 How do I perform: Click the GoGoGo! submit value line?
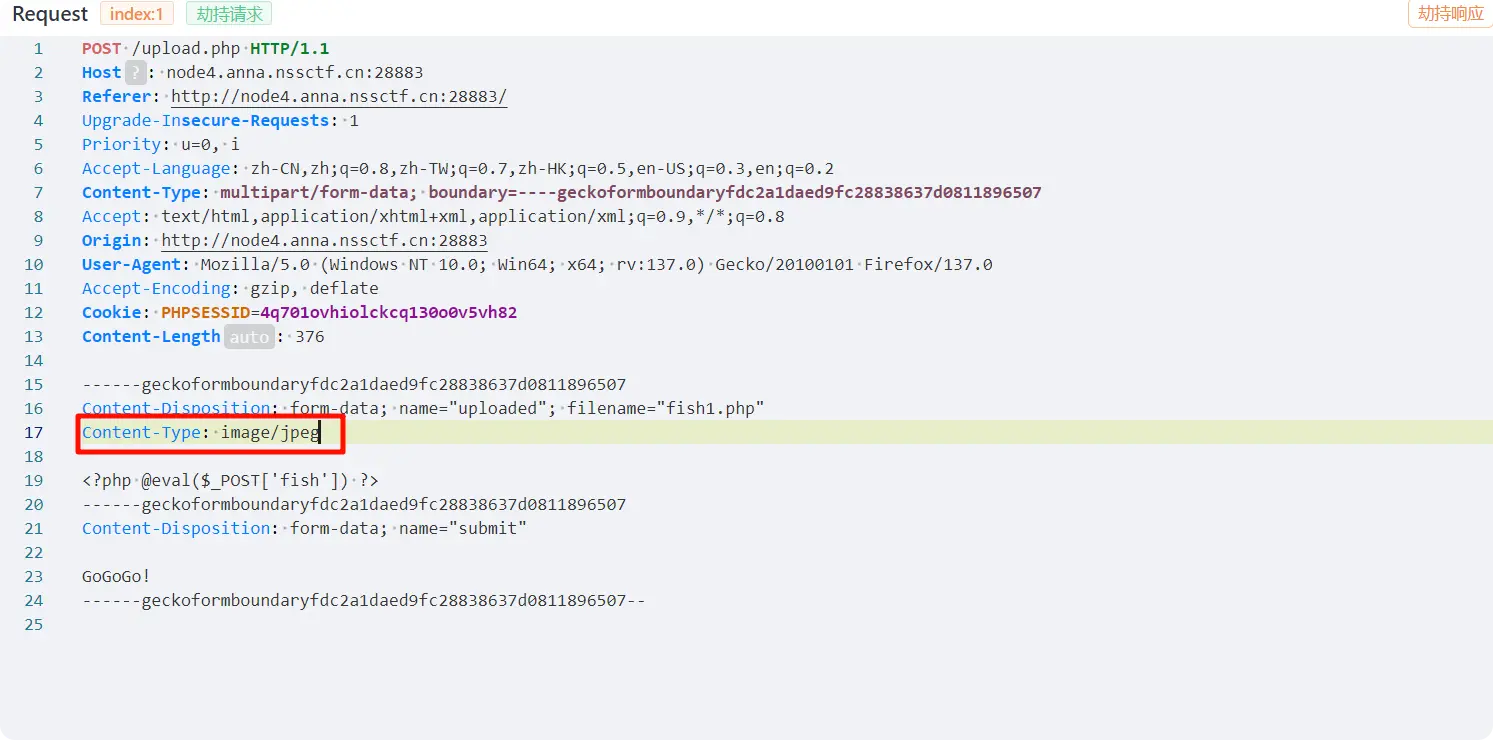click(116, 576)
